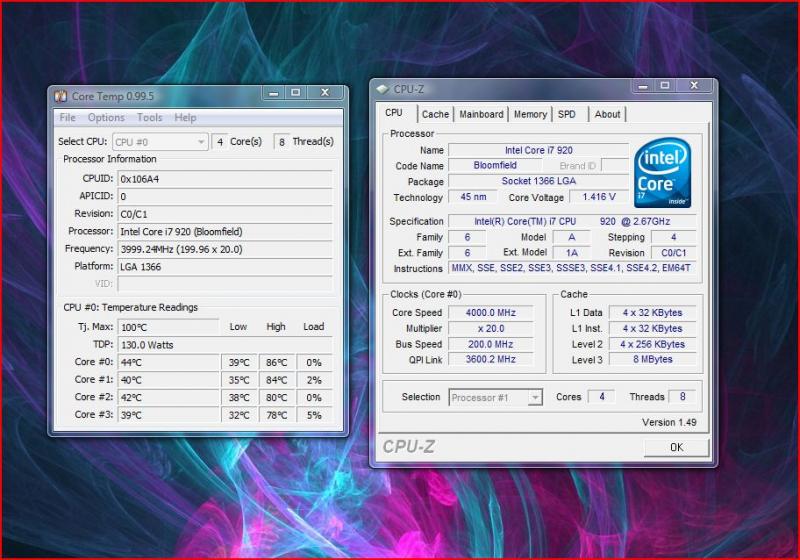This screenshot has height=560, width=800.
Task: Click Core #2 temperature 42°C
Action: tap(168, 397)
